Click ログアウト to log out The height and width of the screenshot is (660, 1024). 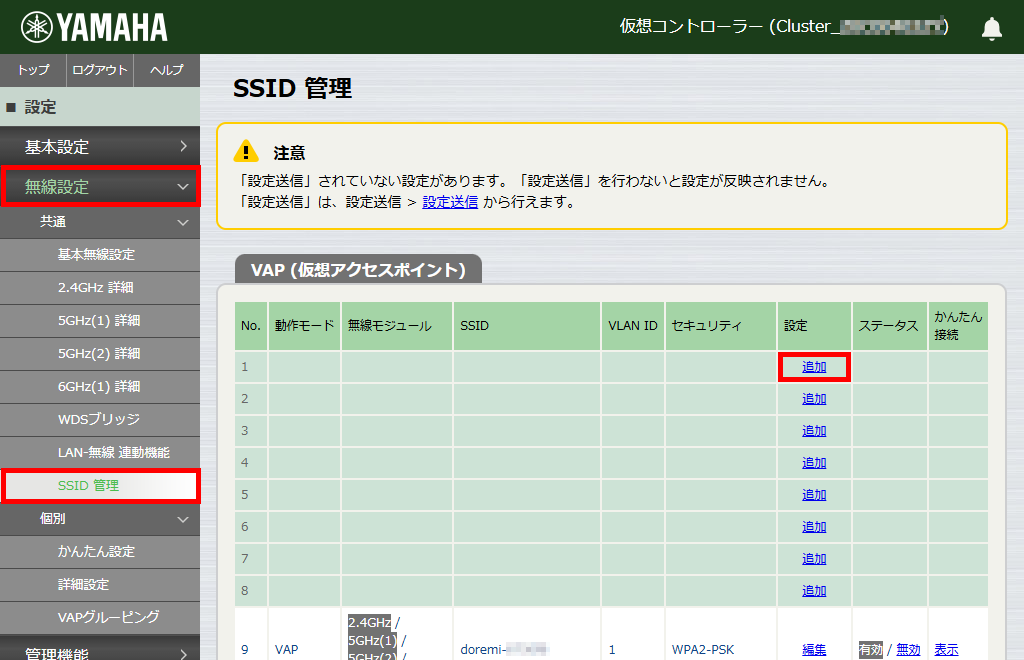pos(98,70)
